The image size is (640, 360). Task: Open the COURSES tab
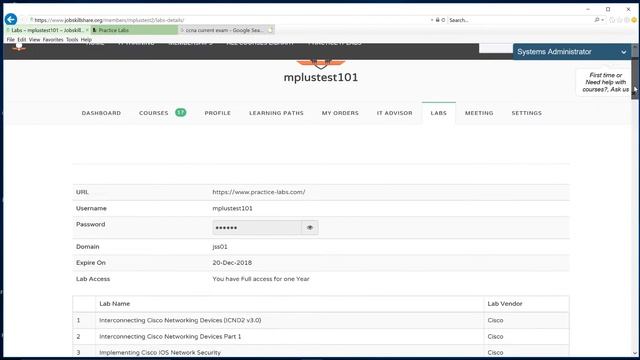coord(153,113)
